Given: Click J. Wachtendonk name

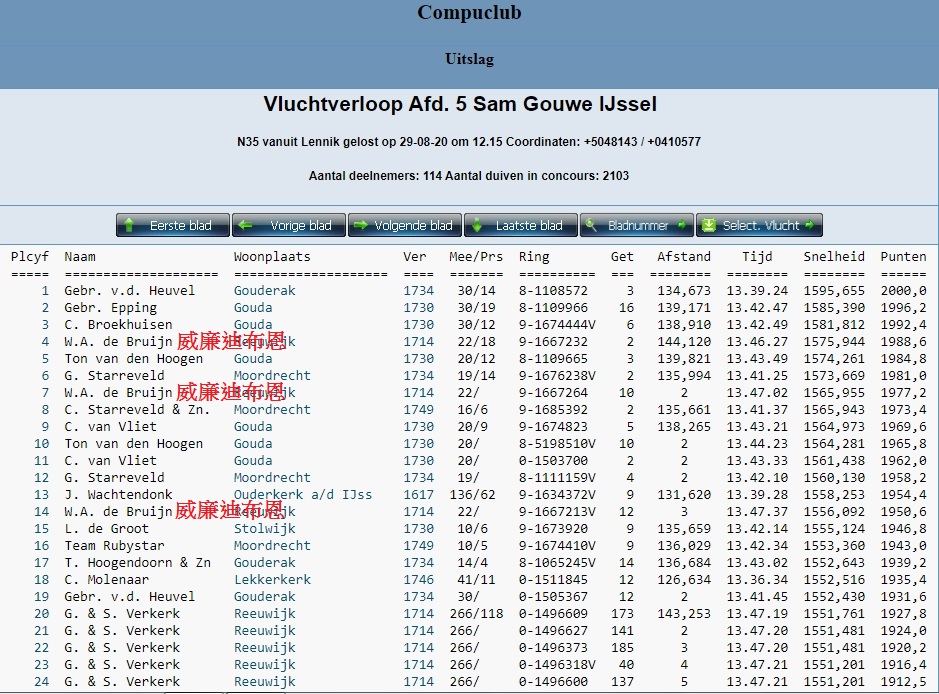Looking at the screenshot, I should (118, 495).
